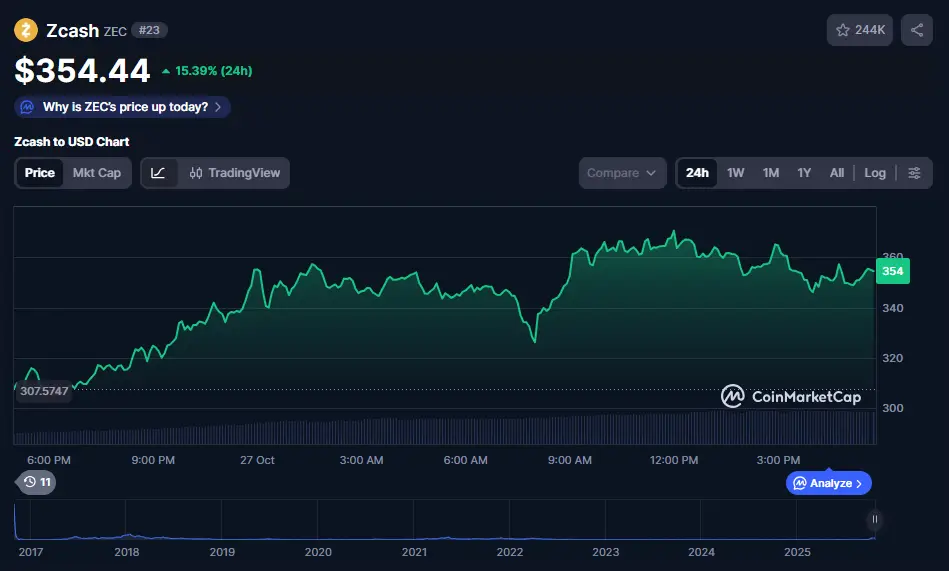Click the 6:00 PM axis label
949x571 pixels.
pos(48,460)
